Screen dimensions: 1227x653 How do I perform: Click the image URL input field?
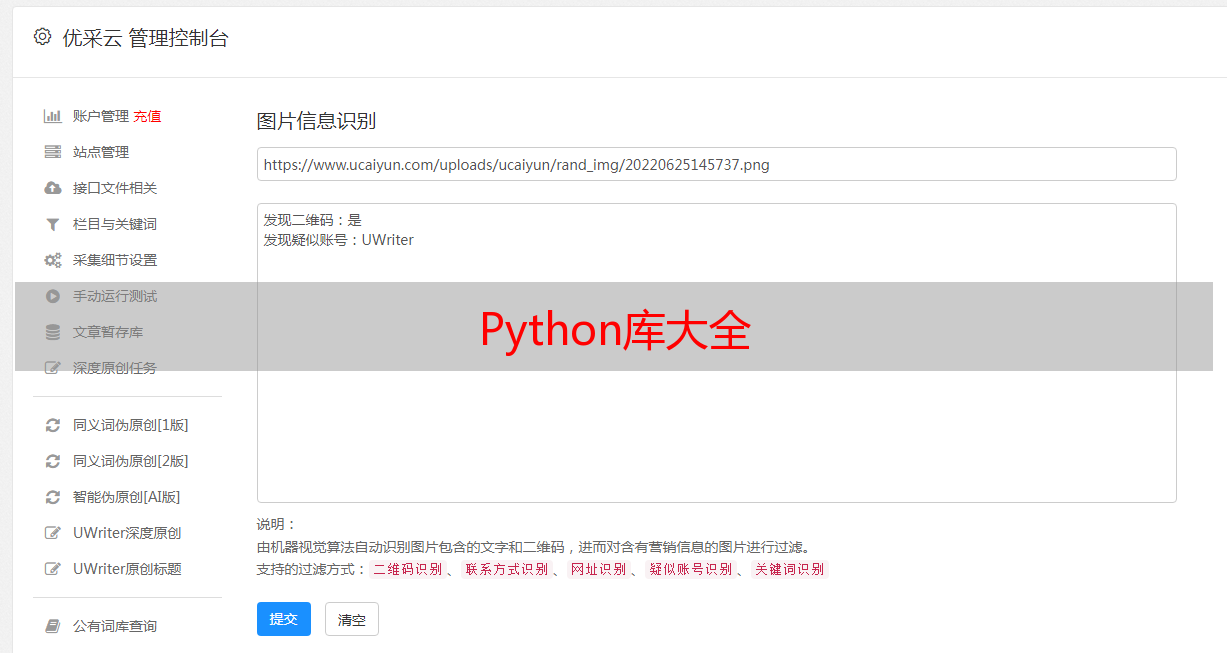coord(716,164)
